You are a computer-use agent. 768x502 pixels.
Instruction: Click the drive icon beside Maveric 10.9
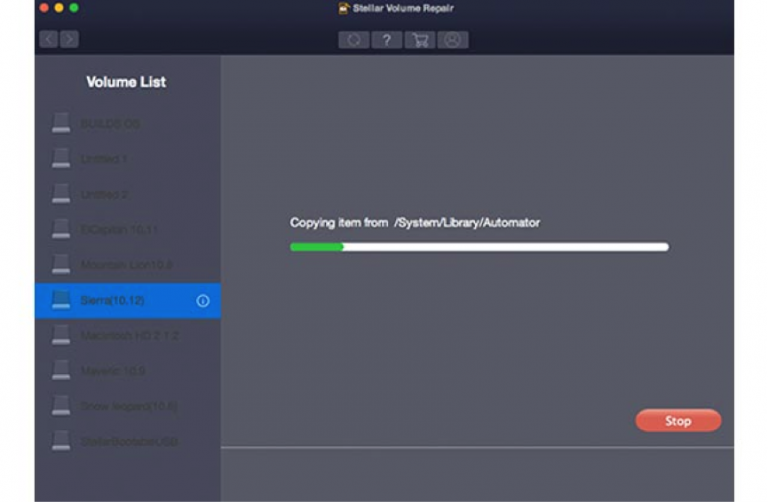click(x=61, y=370)
